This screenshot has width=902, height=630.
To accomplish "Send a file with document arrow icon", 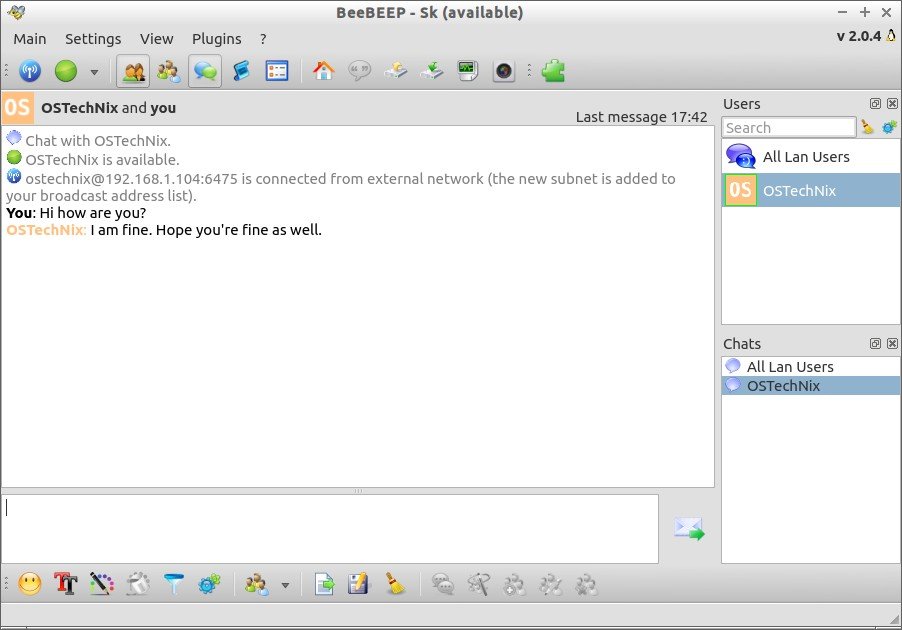I will tap(324, 585).
